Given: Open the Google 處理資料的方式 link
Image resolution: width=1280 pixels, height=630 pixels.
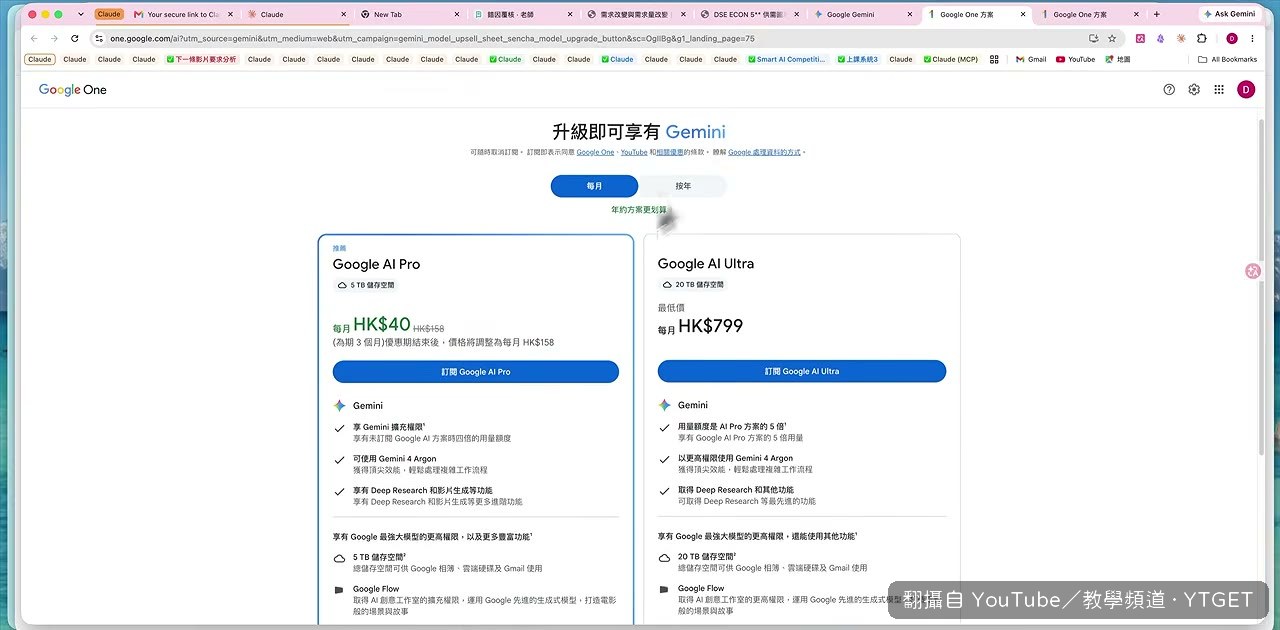Looking at the screenshot, I should 764,152.
